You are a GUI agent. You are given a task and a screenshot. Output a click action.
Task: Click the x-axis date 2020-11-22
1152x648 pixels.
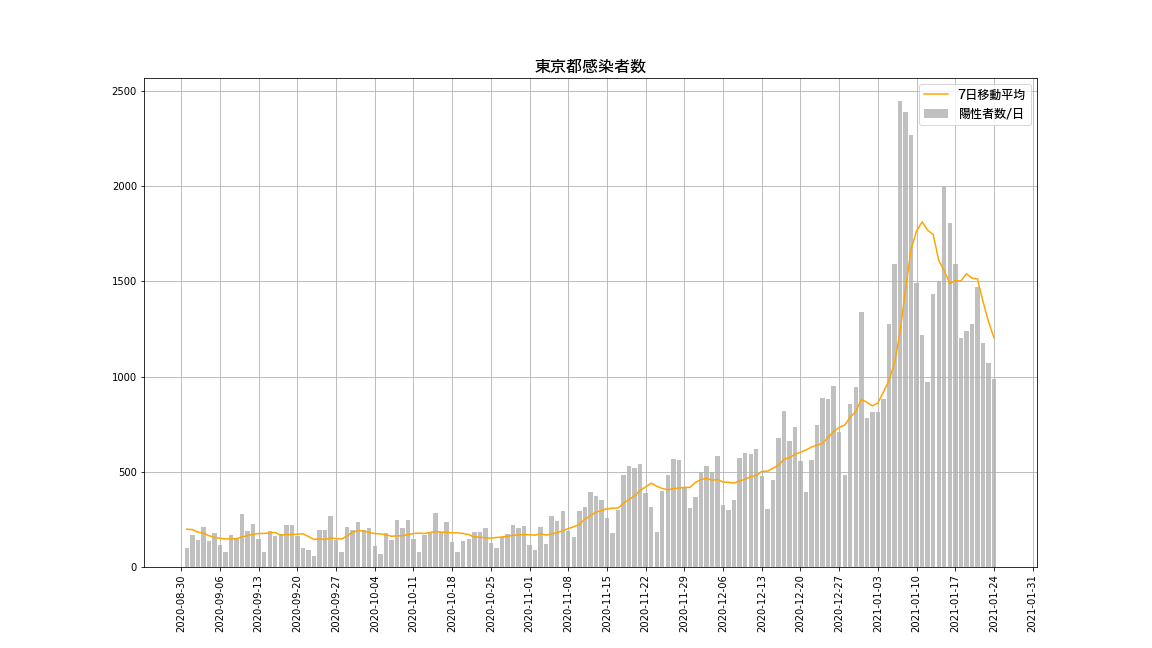(646, 604)
